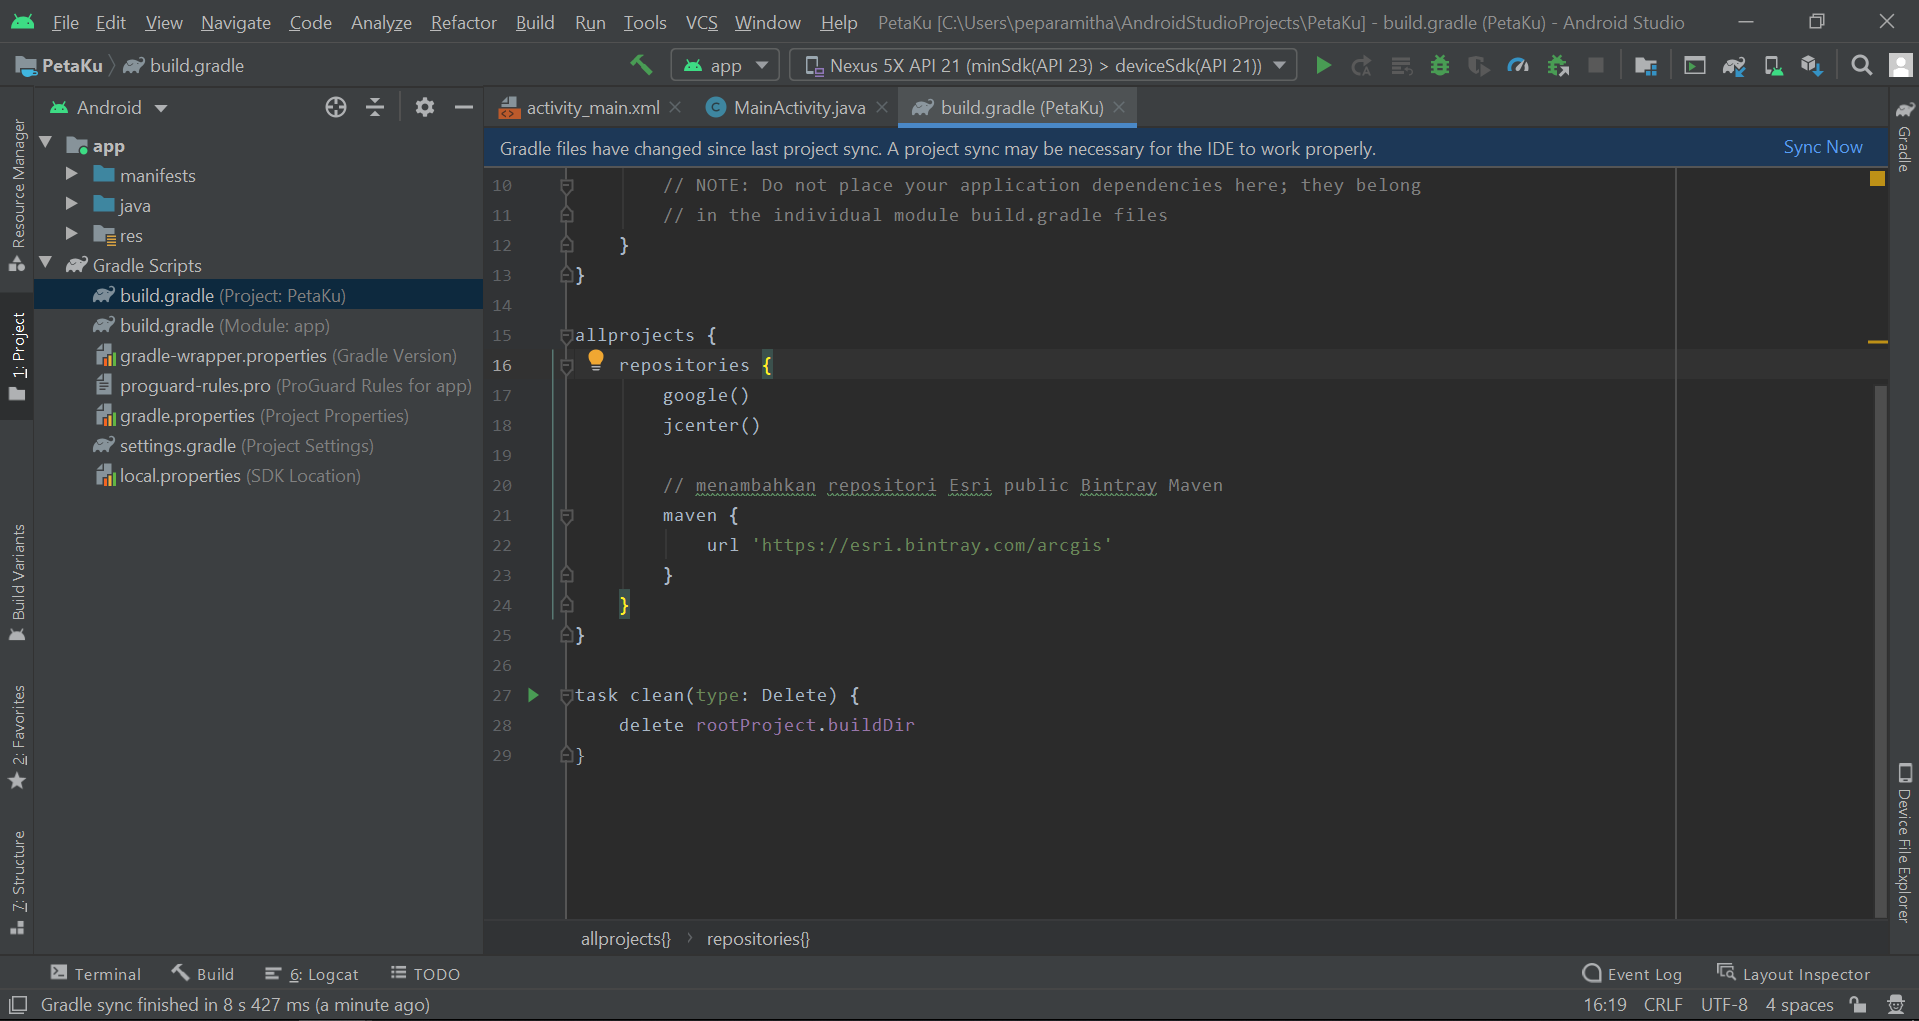Image resolution: width=1919 pixels, height=1021 pixels.
Task: Open Run Anything icon in toolbar
Action: (1695, 66)
